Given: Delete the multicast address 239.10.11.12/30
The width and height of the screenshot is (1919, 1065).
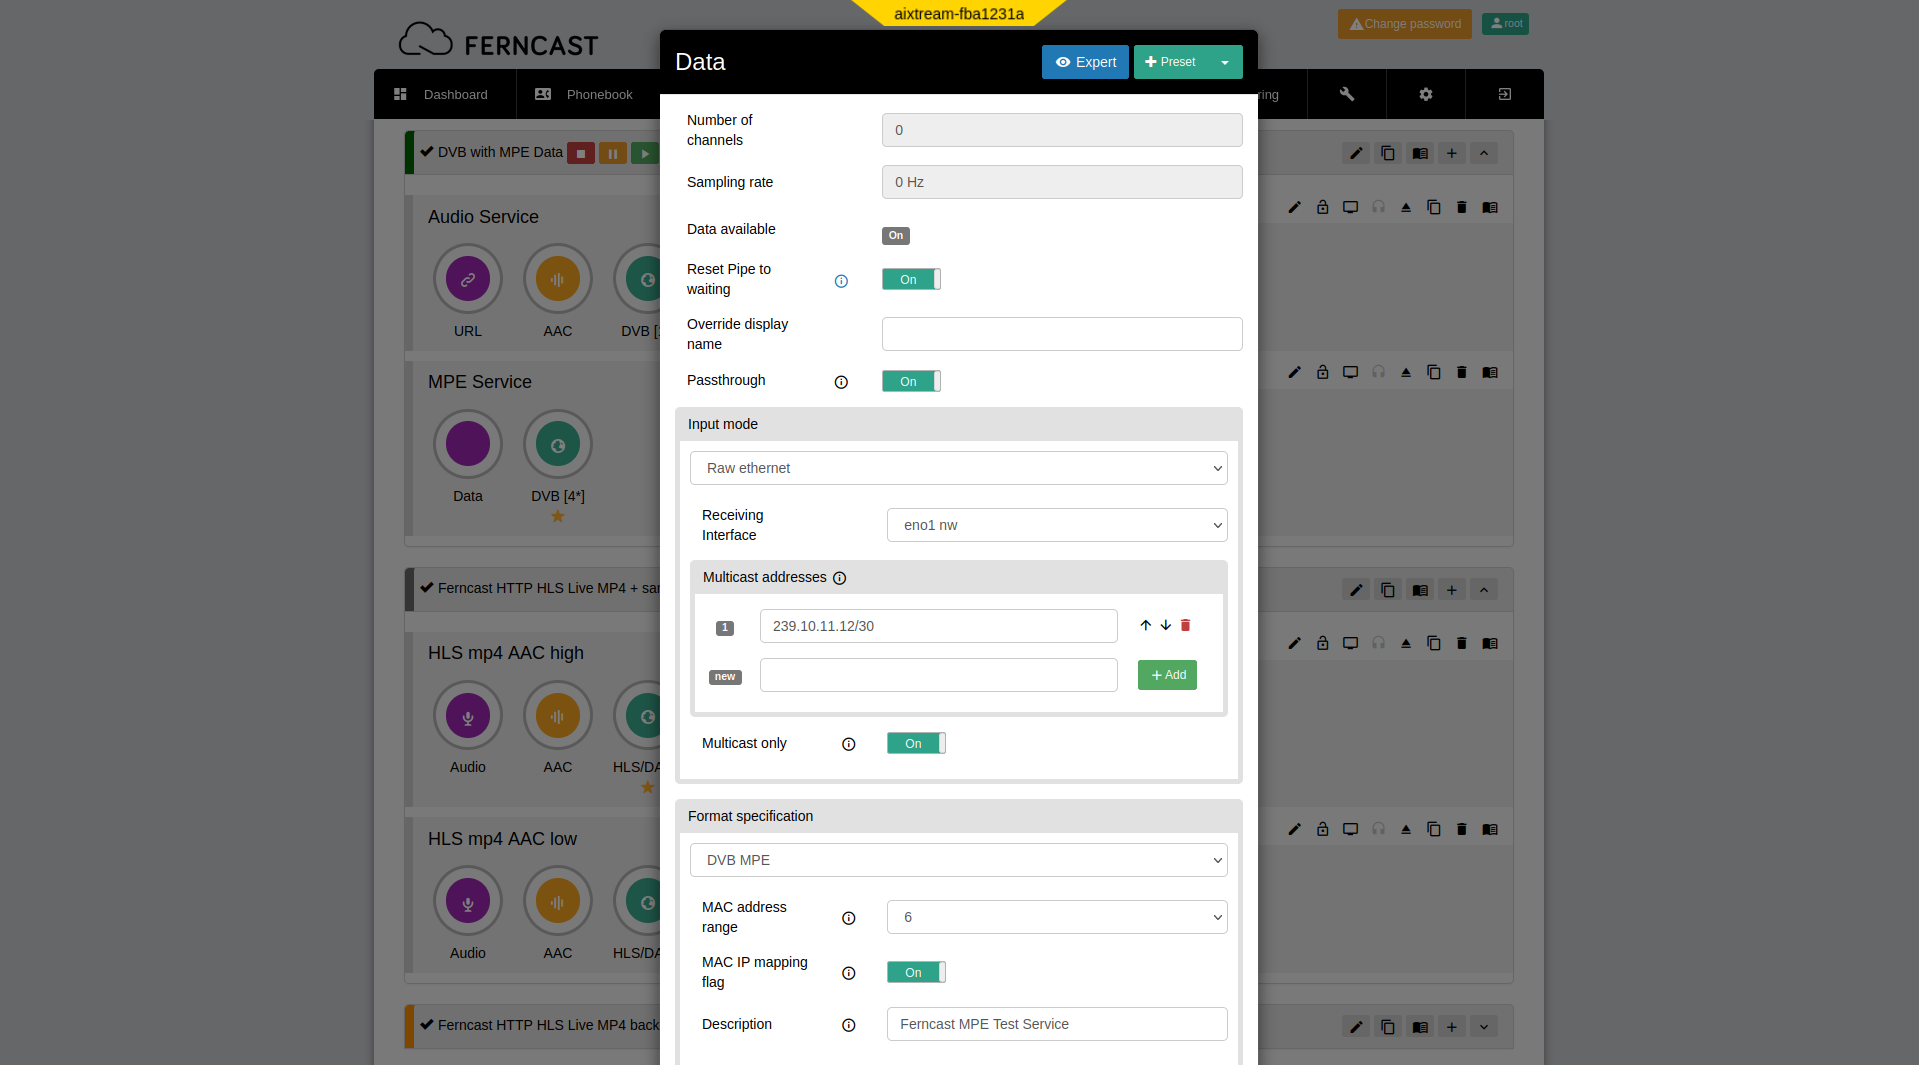Looking at the screenshot, I should click(1185, 625).
